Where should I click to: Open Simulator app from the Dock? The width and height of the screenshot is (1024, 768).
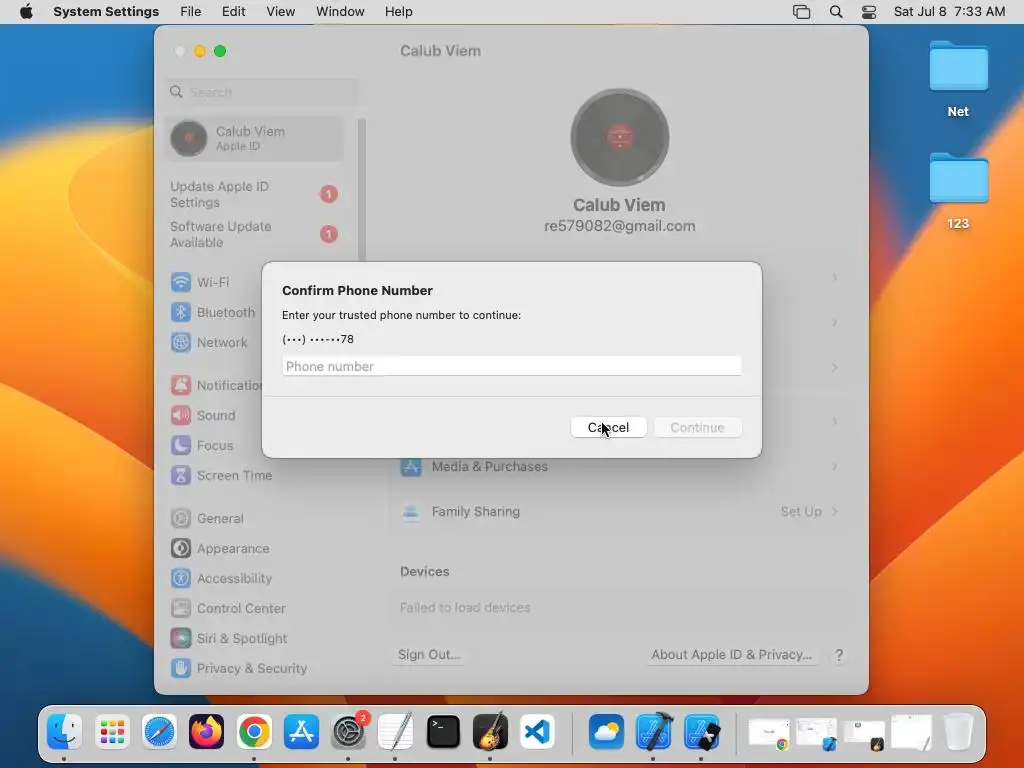(702, 731)
